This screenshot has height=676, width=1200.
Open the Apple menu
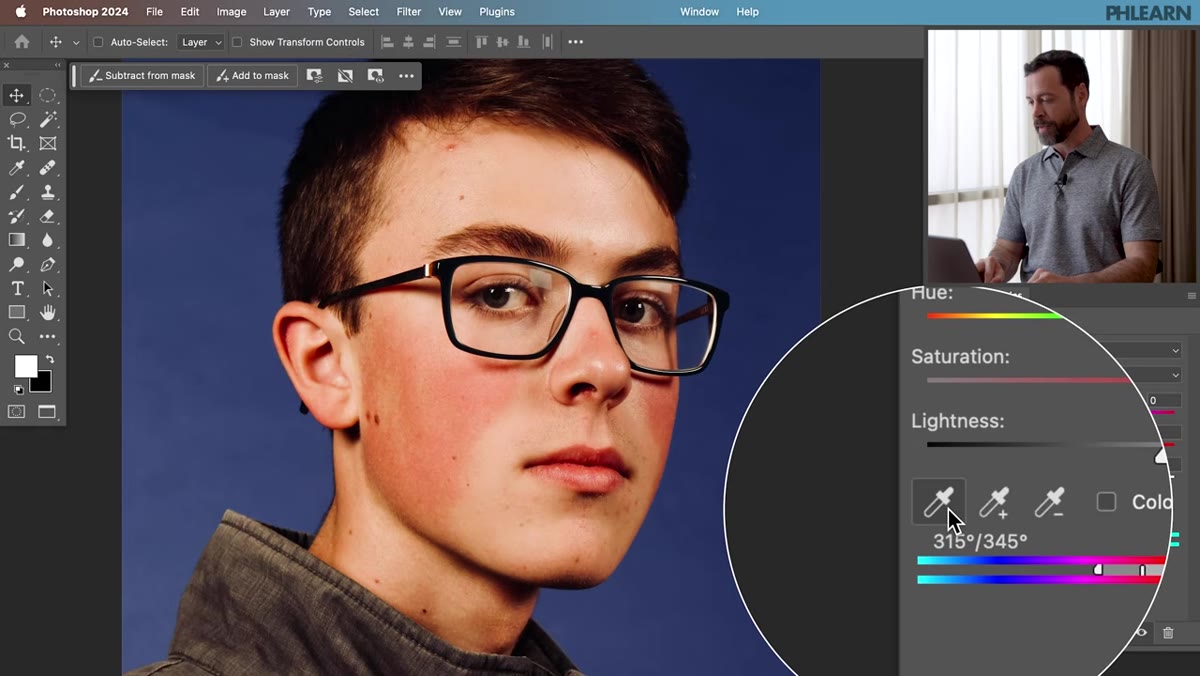[x=20, y=12]
